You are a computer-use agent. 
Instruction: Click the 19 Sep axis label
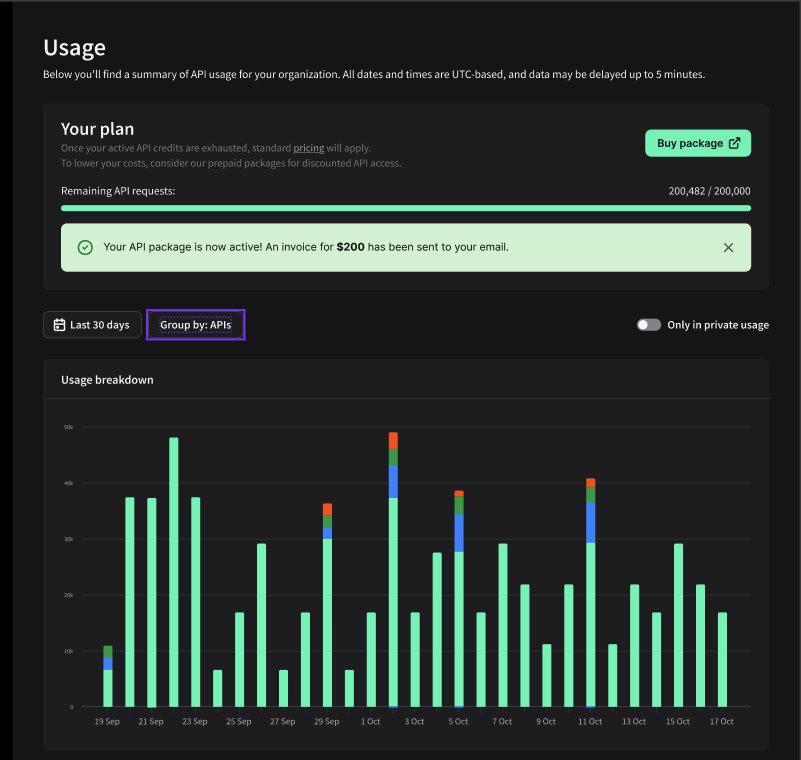click(x=106, y=721)
